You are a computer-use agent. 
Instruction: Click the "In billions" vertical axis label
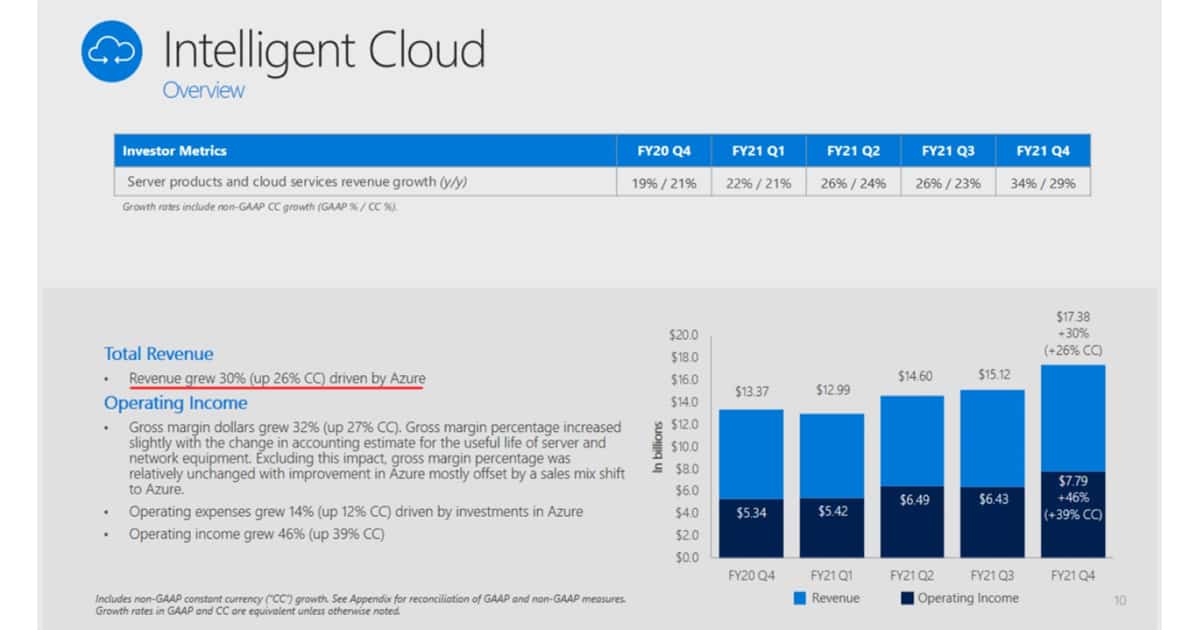(x=659, y=446)
